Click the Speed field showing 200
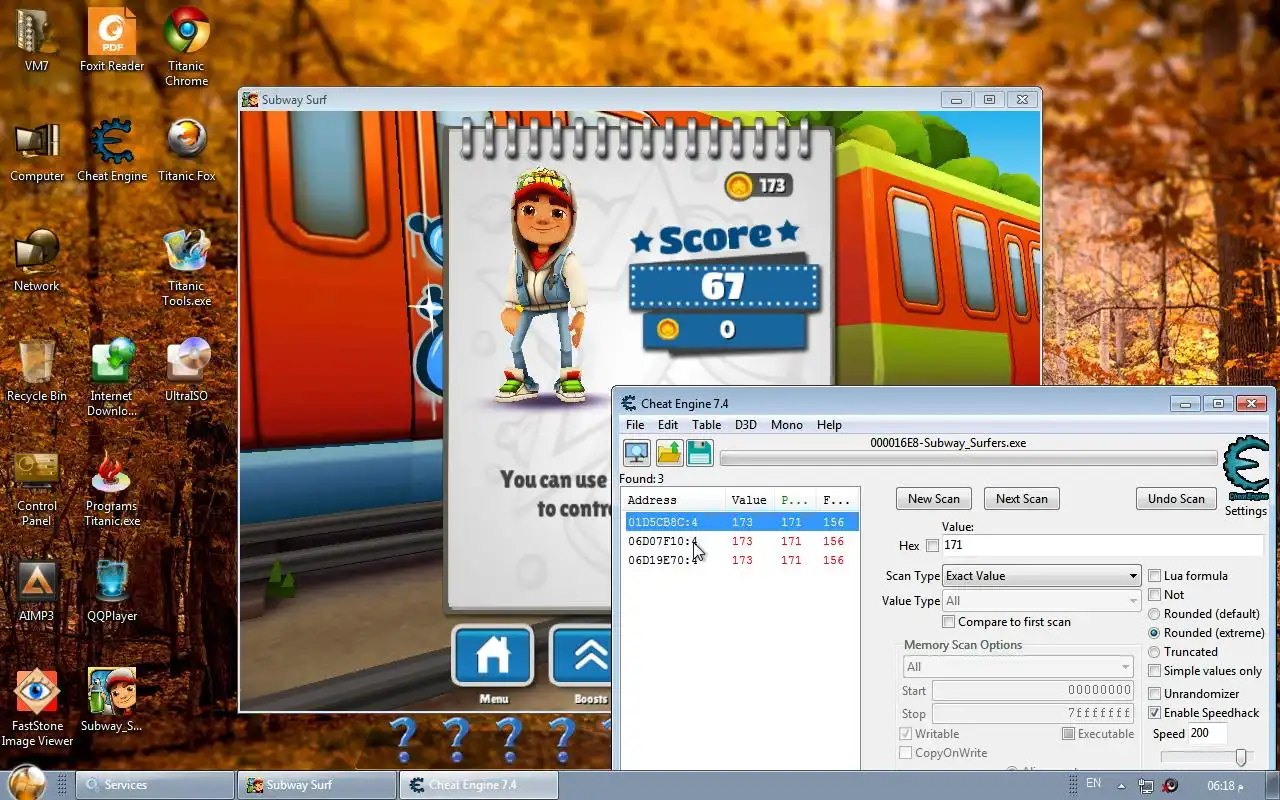 click(x=1207, y=734)
